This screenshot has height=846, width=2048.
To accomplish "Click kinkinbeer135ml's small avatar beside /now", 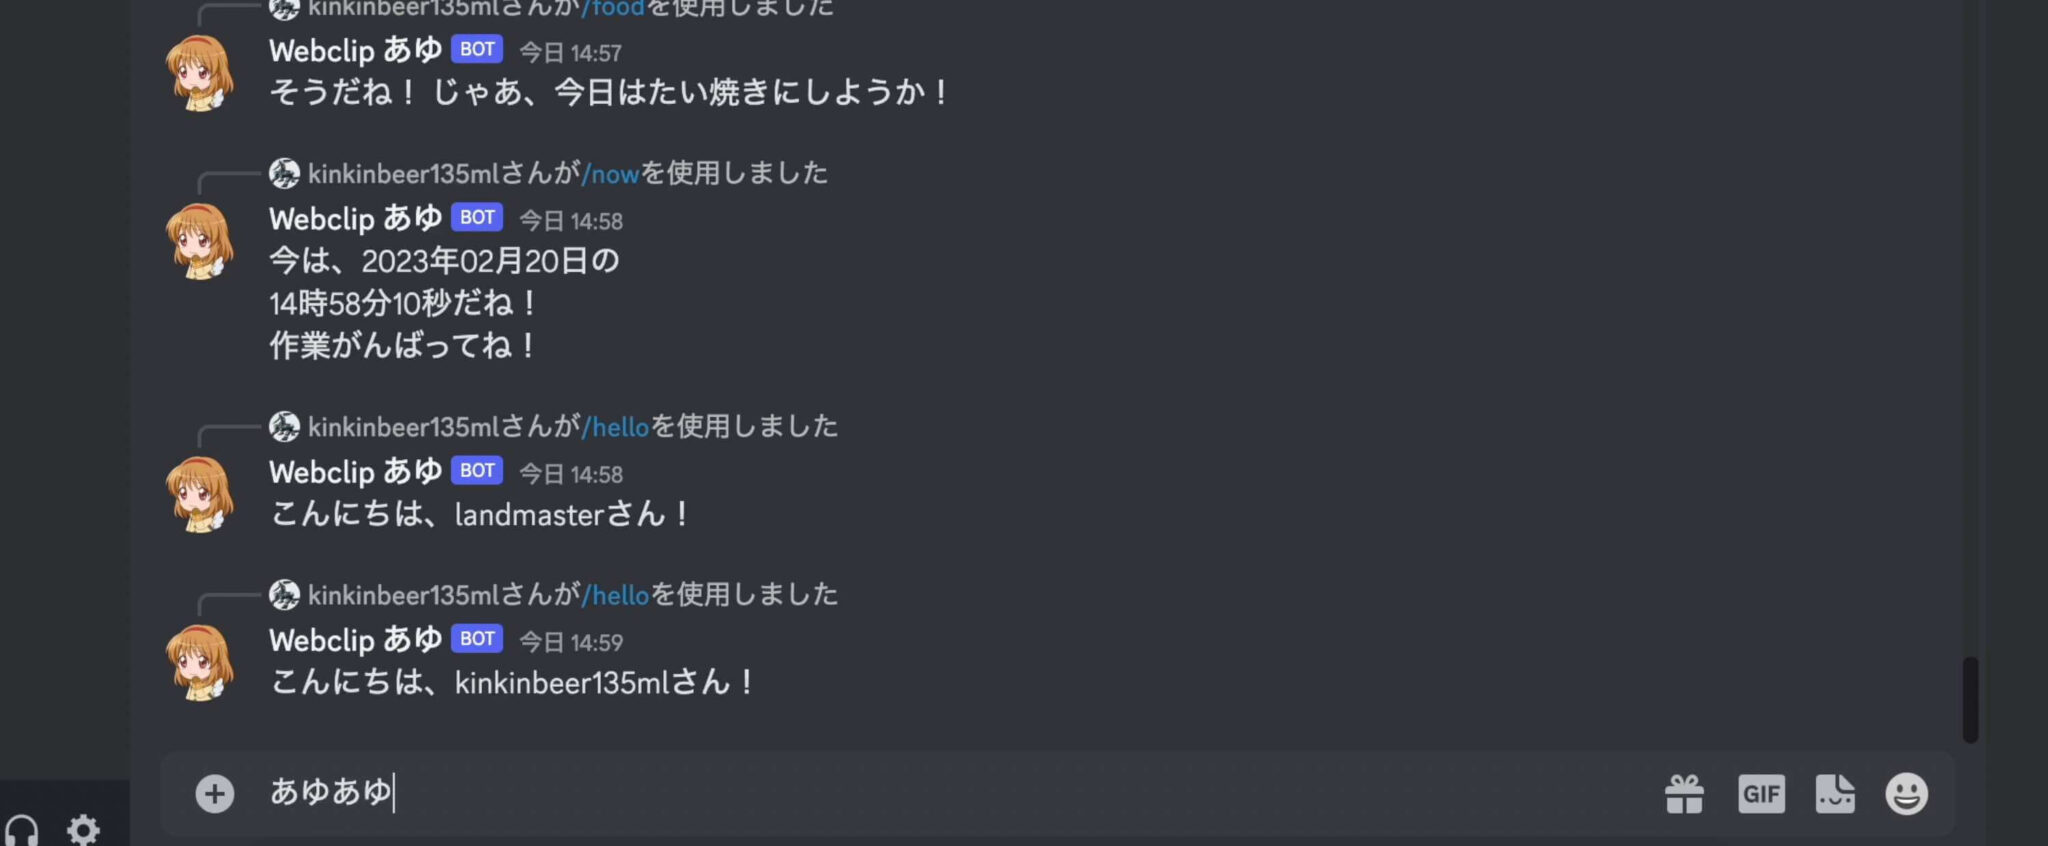I will click(284, 173).
